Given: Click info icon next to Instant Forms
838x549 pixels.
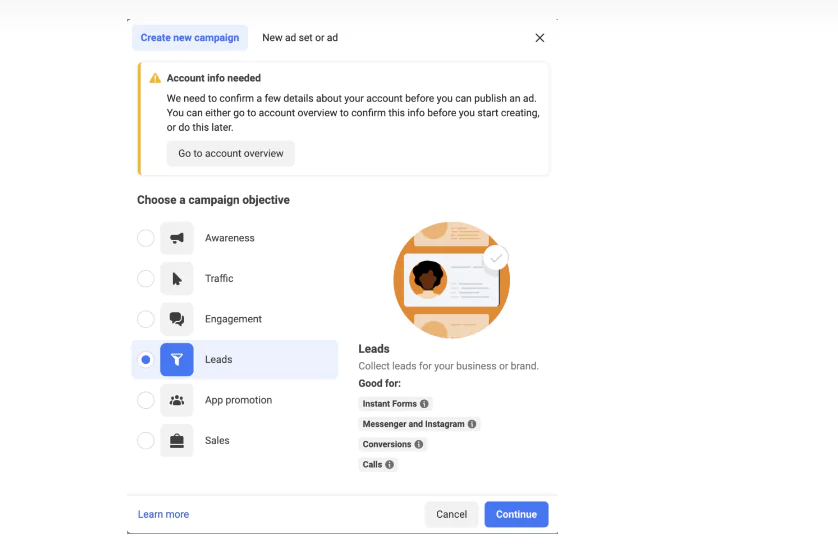Looking at the screenshot, I should pyautogui.click(x=424, y=404).
